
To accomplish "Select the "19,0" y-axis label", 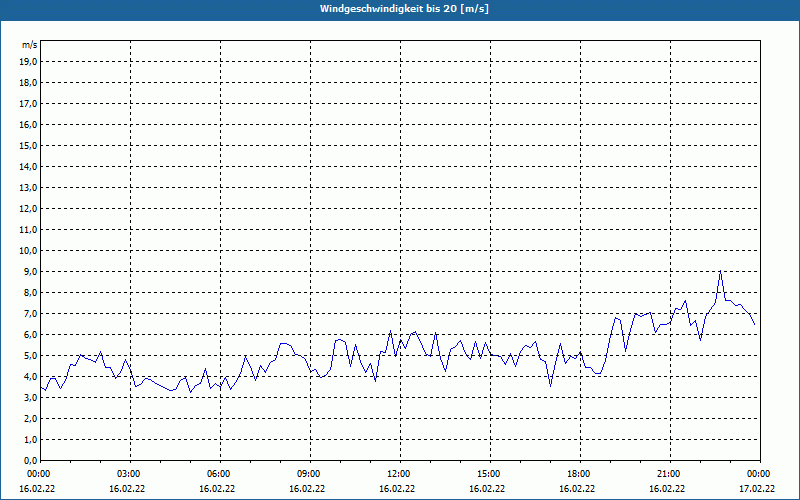I will [x=29, y=62].
